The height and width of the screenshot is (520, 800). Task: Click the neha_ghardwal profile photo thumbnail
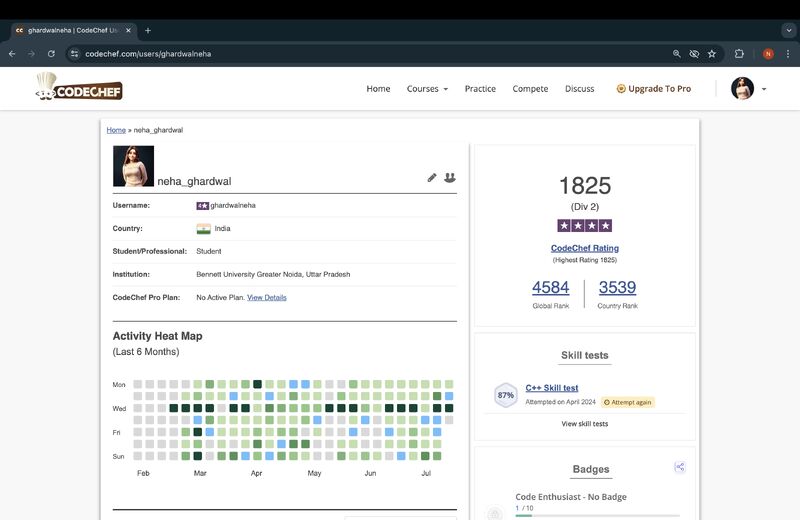click(x=133, y=166)
